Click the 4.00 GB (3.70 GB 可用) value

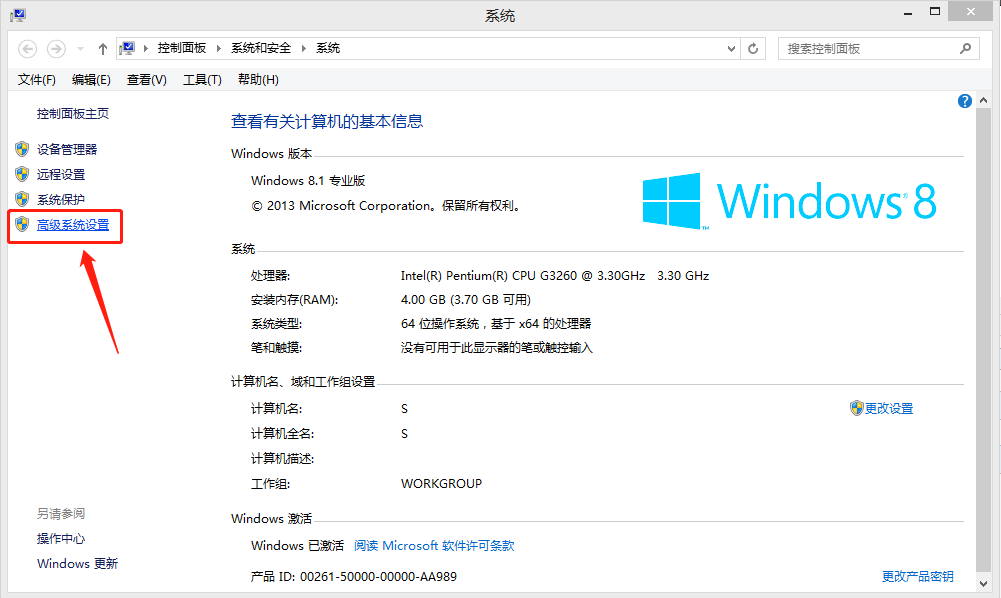click(x=466, y=300)
